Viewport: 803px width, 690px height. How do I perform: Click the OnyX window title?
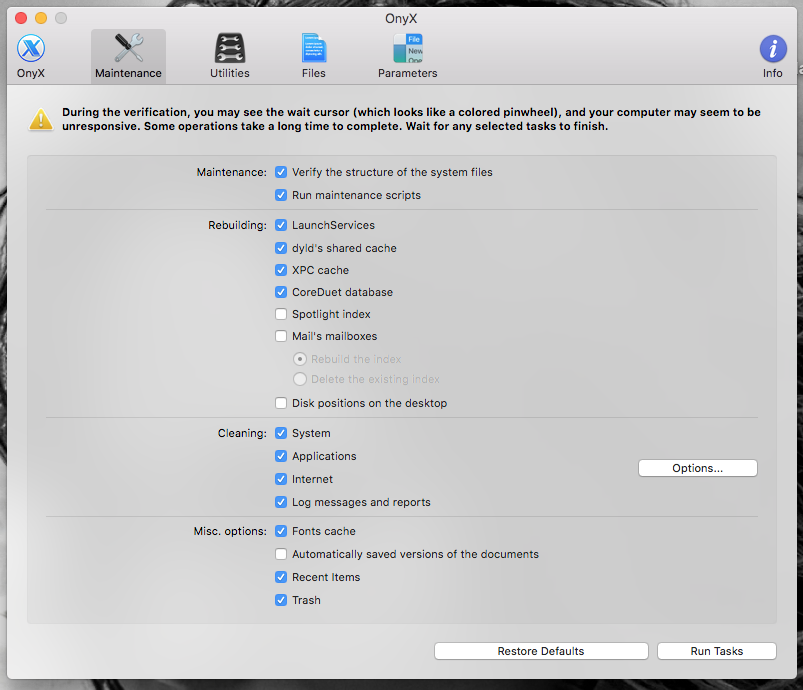click(401, 18)
